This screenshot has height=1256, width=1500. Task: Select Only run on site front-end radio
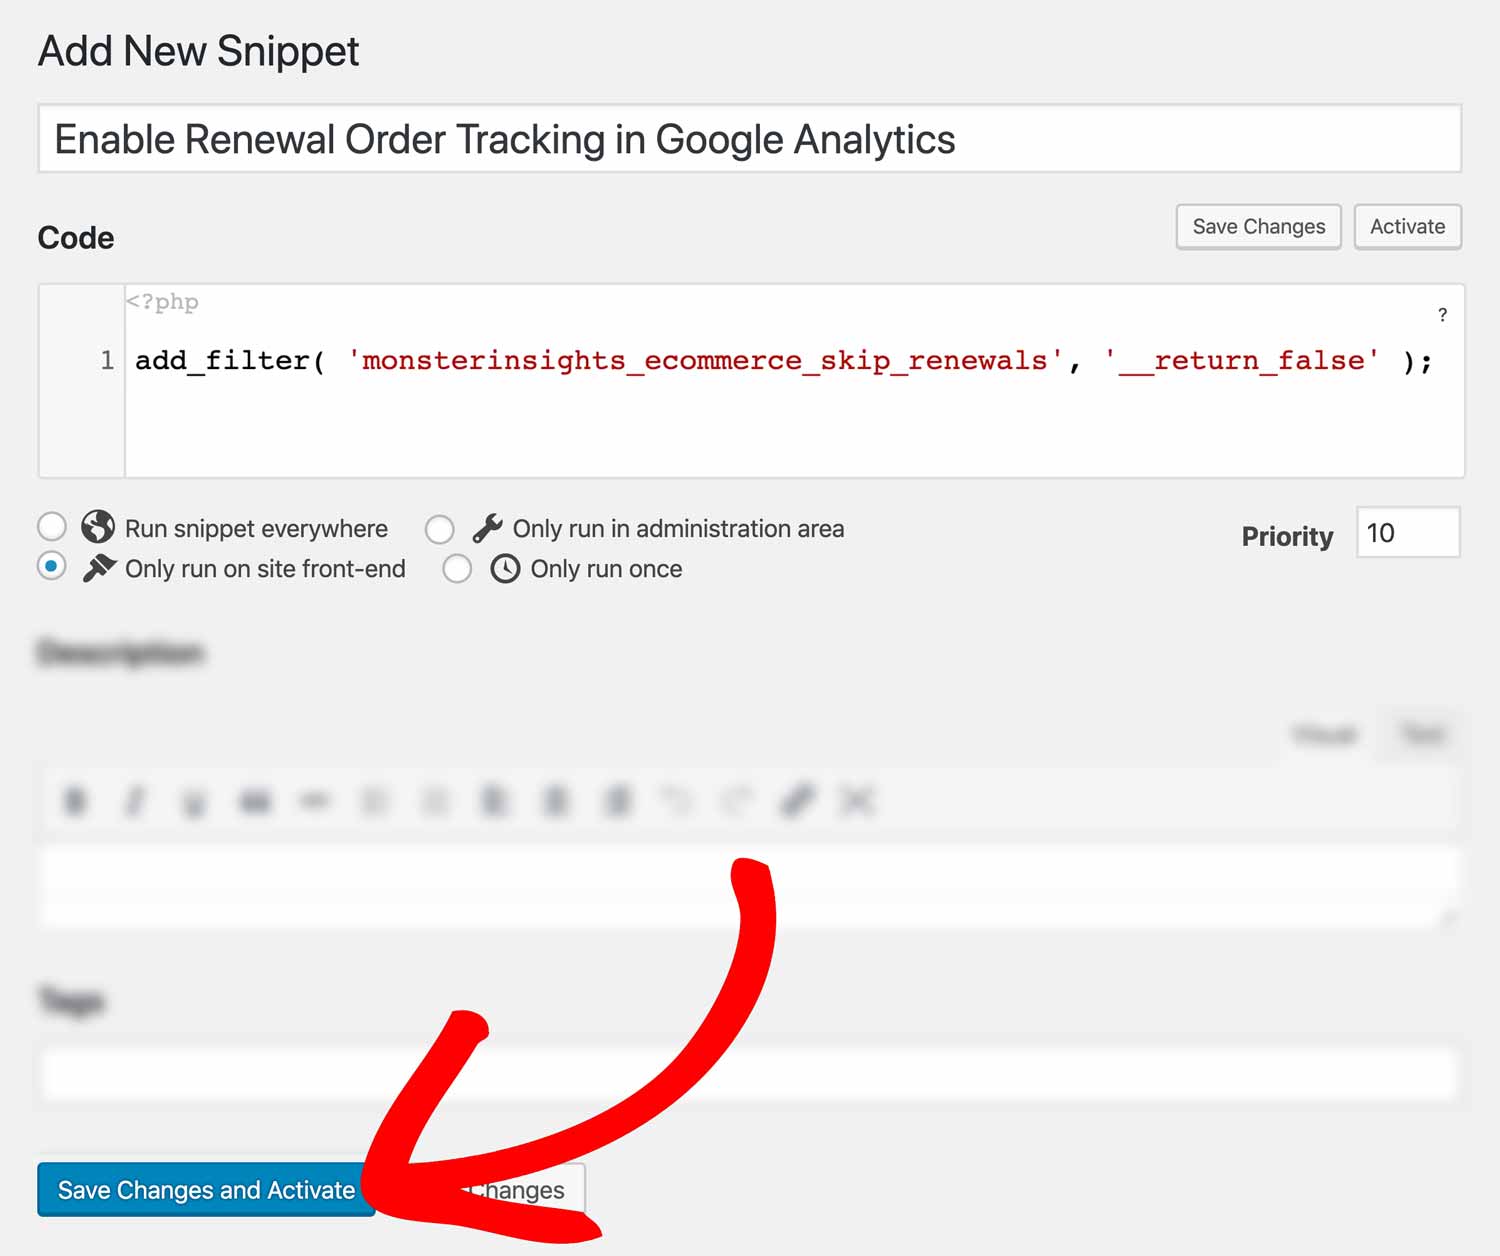(52, 566)
